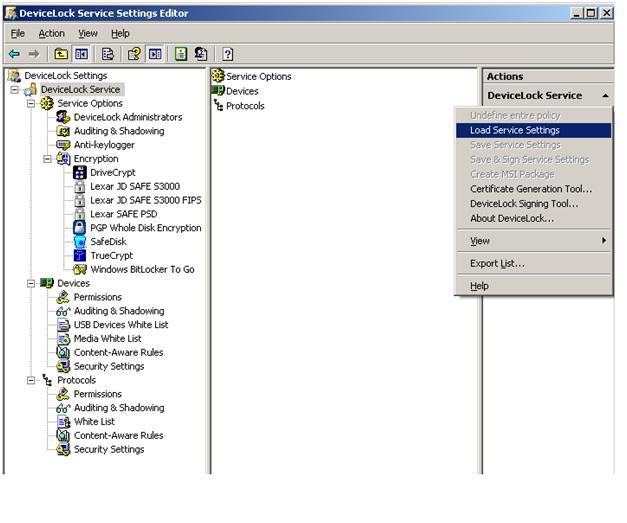
Task: Click the Lexar SAFE PSD lock icon
Action: point(80,214)
